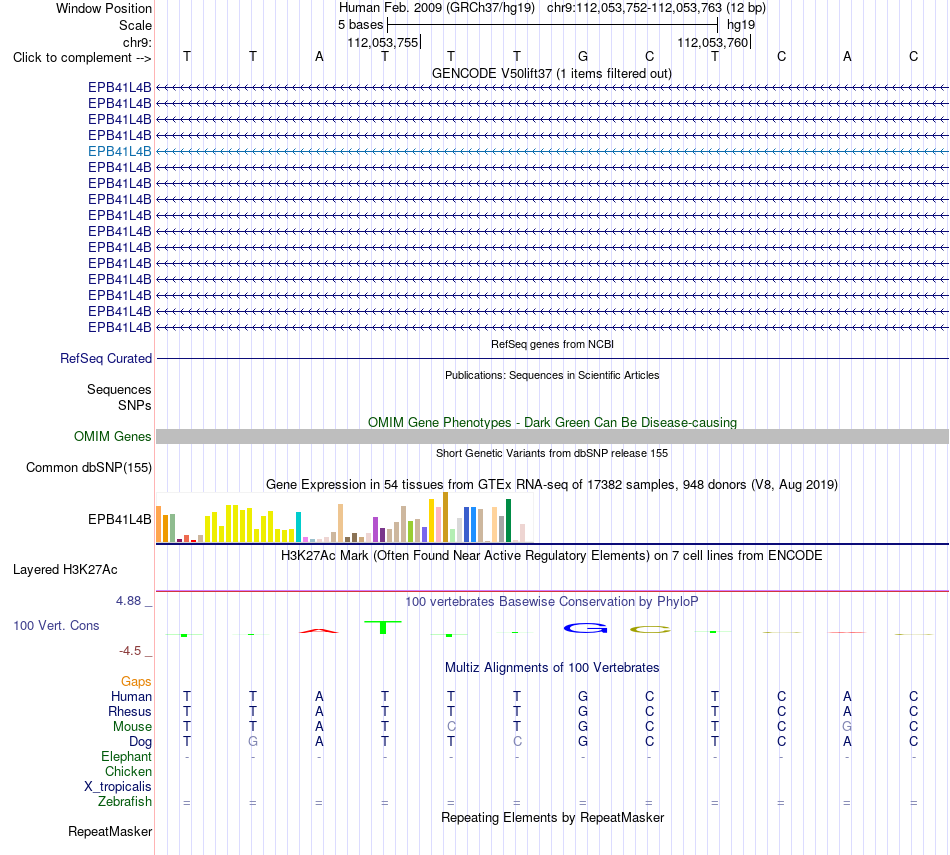This screenshot has width=950, height=855.
Task: Click the 'Click to complement -->' label
Action: 82,58
